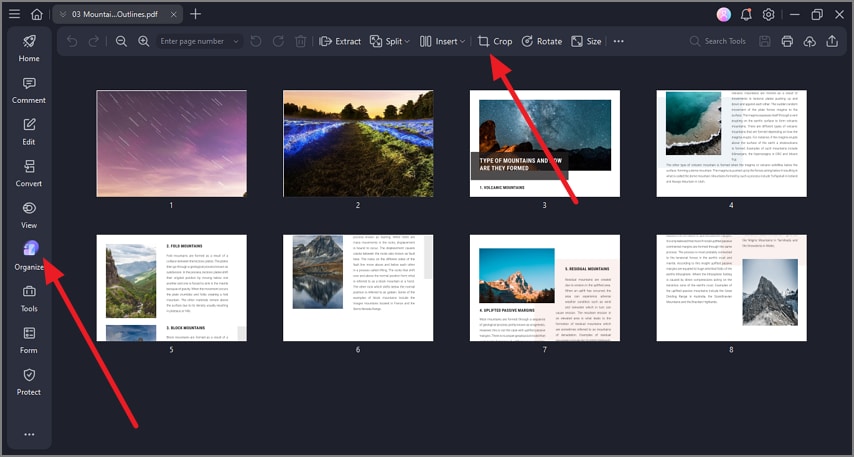The image size is (854, 457).
Task: Delete selected page with trash icon
Action: (x=301, y=41)
